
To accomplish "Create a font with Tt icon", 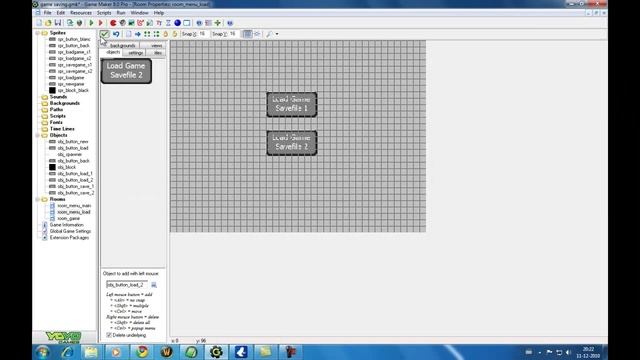I will tap(159, 23).
